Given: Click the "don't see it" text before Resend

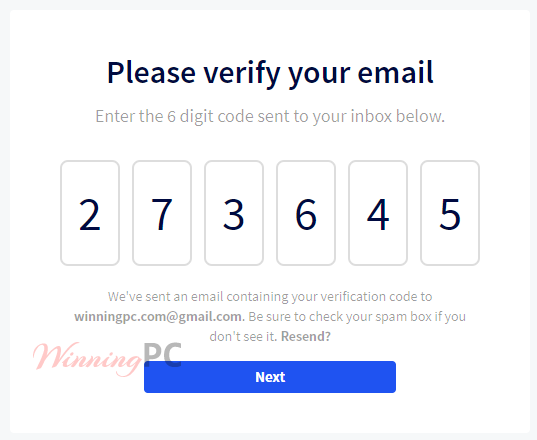Looking at the screenshot, I should point(243,337).
